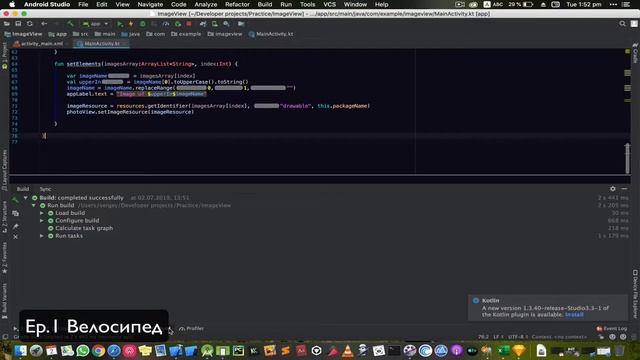Open the Tools menu
640x360 pixels.
[307, 4]
